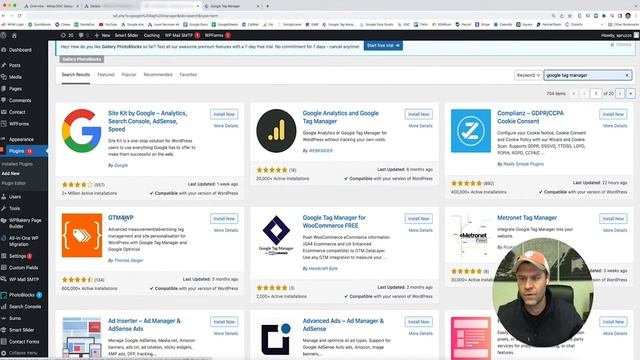Screen dimensions: 640x360
Task: Click the Tools wrench icon
Action: click(x=4, y=208)
